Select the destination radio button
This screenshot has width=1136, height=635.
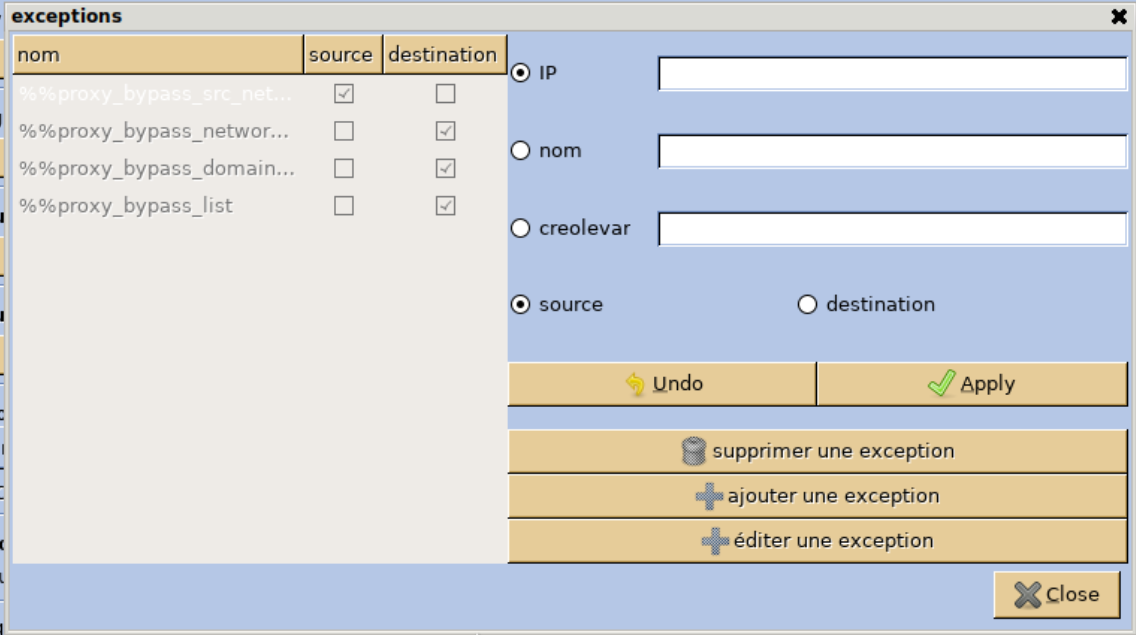pos(808,305)
